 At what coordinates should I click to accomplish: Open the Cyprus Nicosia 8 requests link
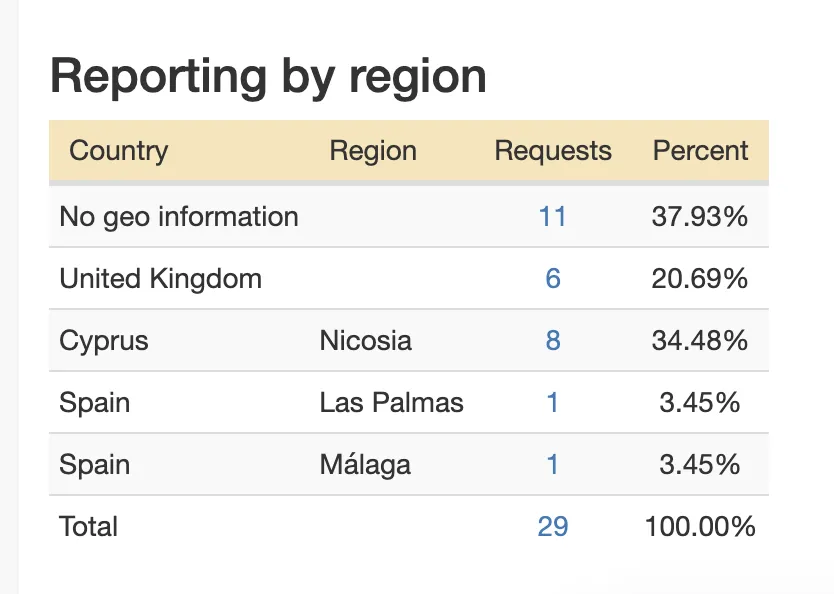click(553, 340)
